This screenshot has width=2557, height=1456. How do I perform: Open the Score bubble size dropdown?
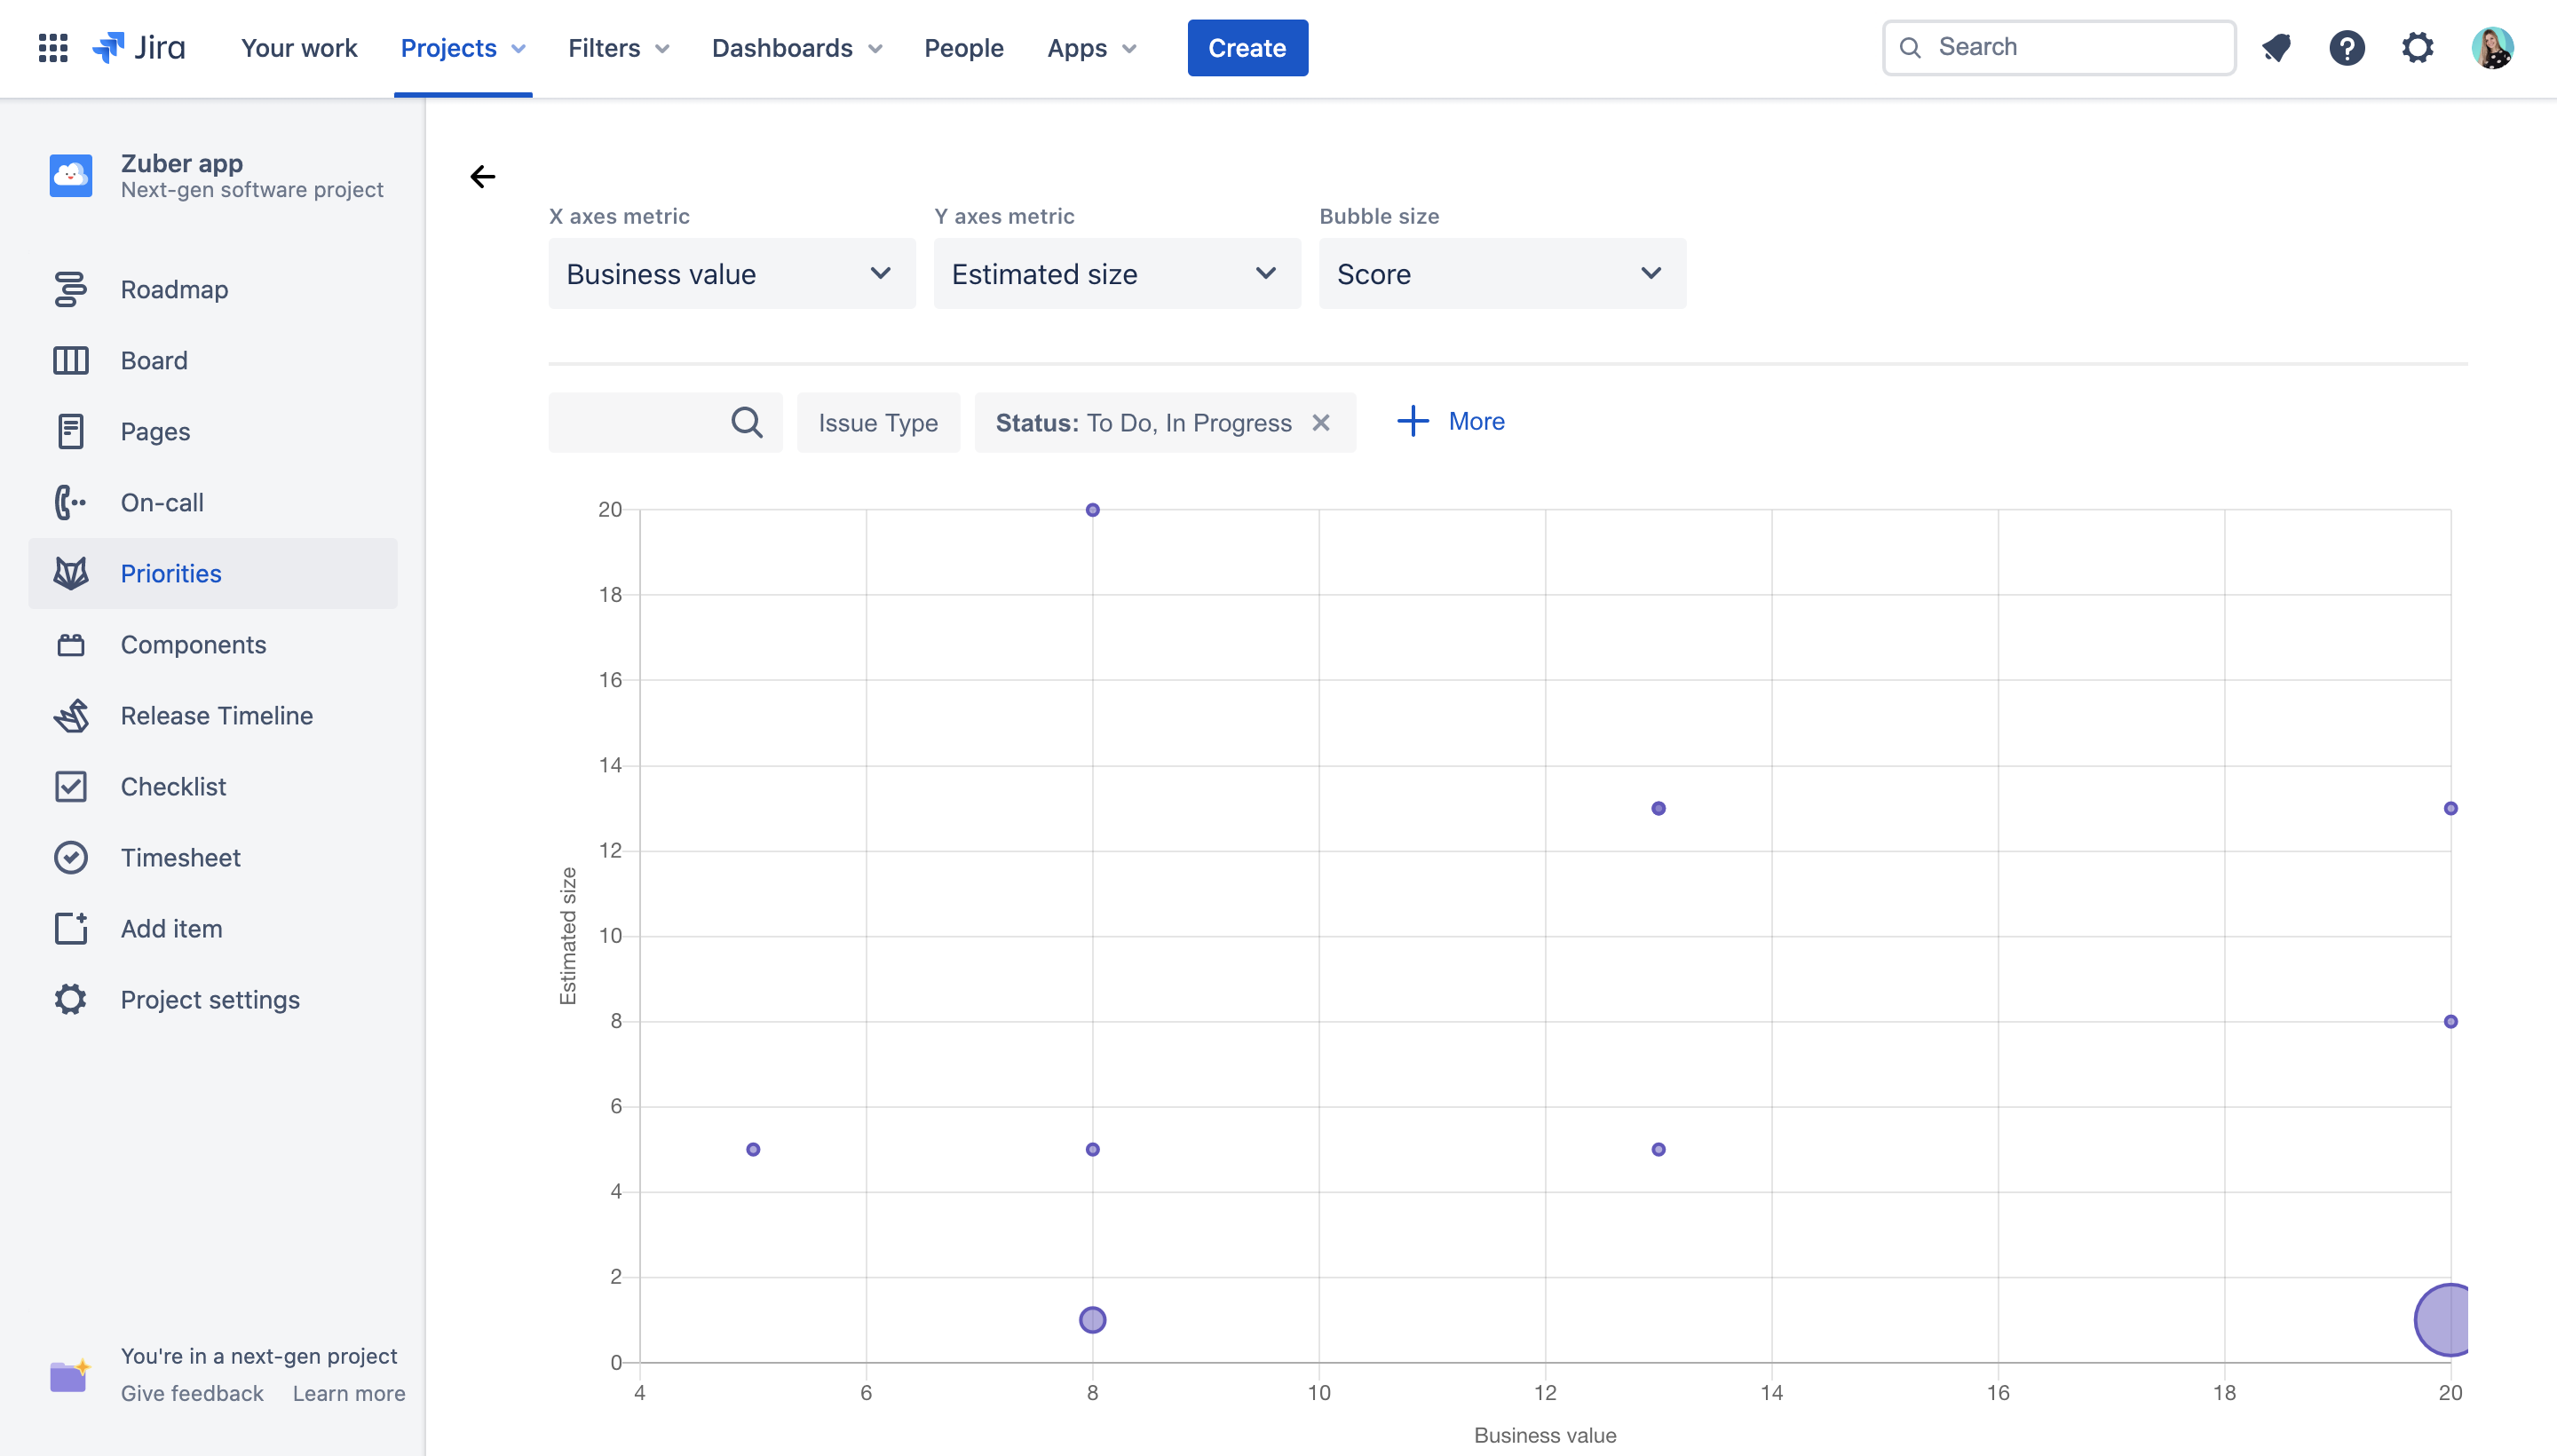[1501, 273]
